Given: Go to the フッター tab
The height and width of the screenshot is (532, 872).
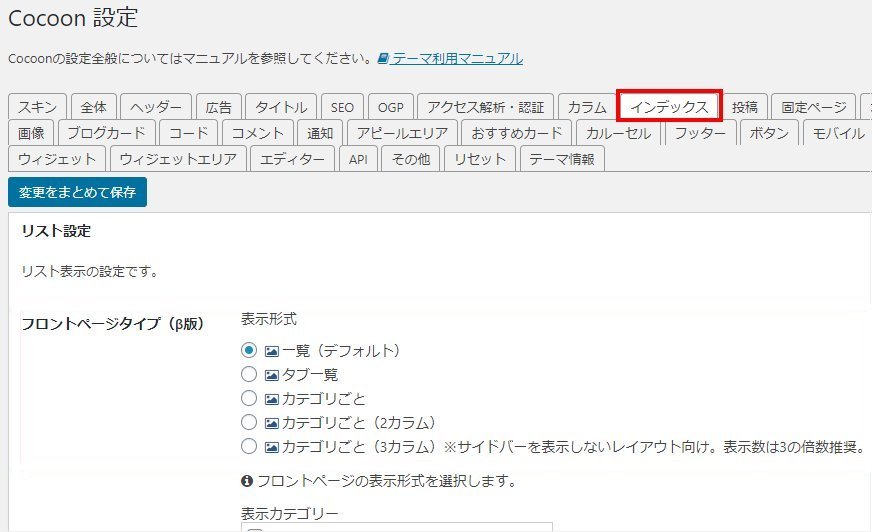Looking at the screenshot, I should point(700,133).
